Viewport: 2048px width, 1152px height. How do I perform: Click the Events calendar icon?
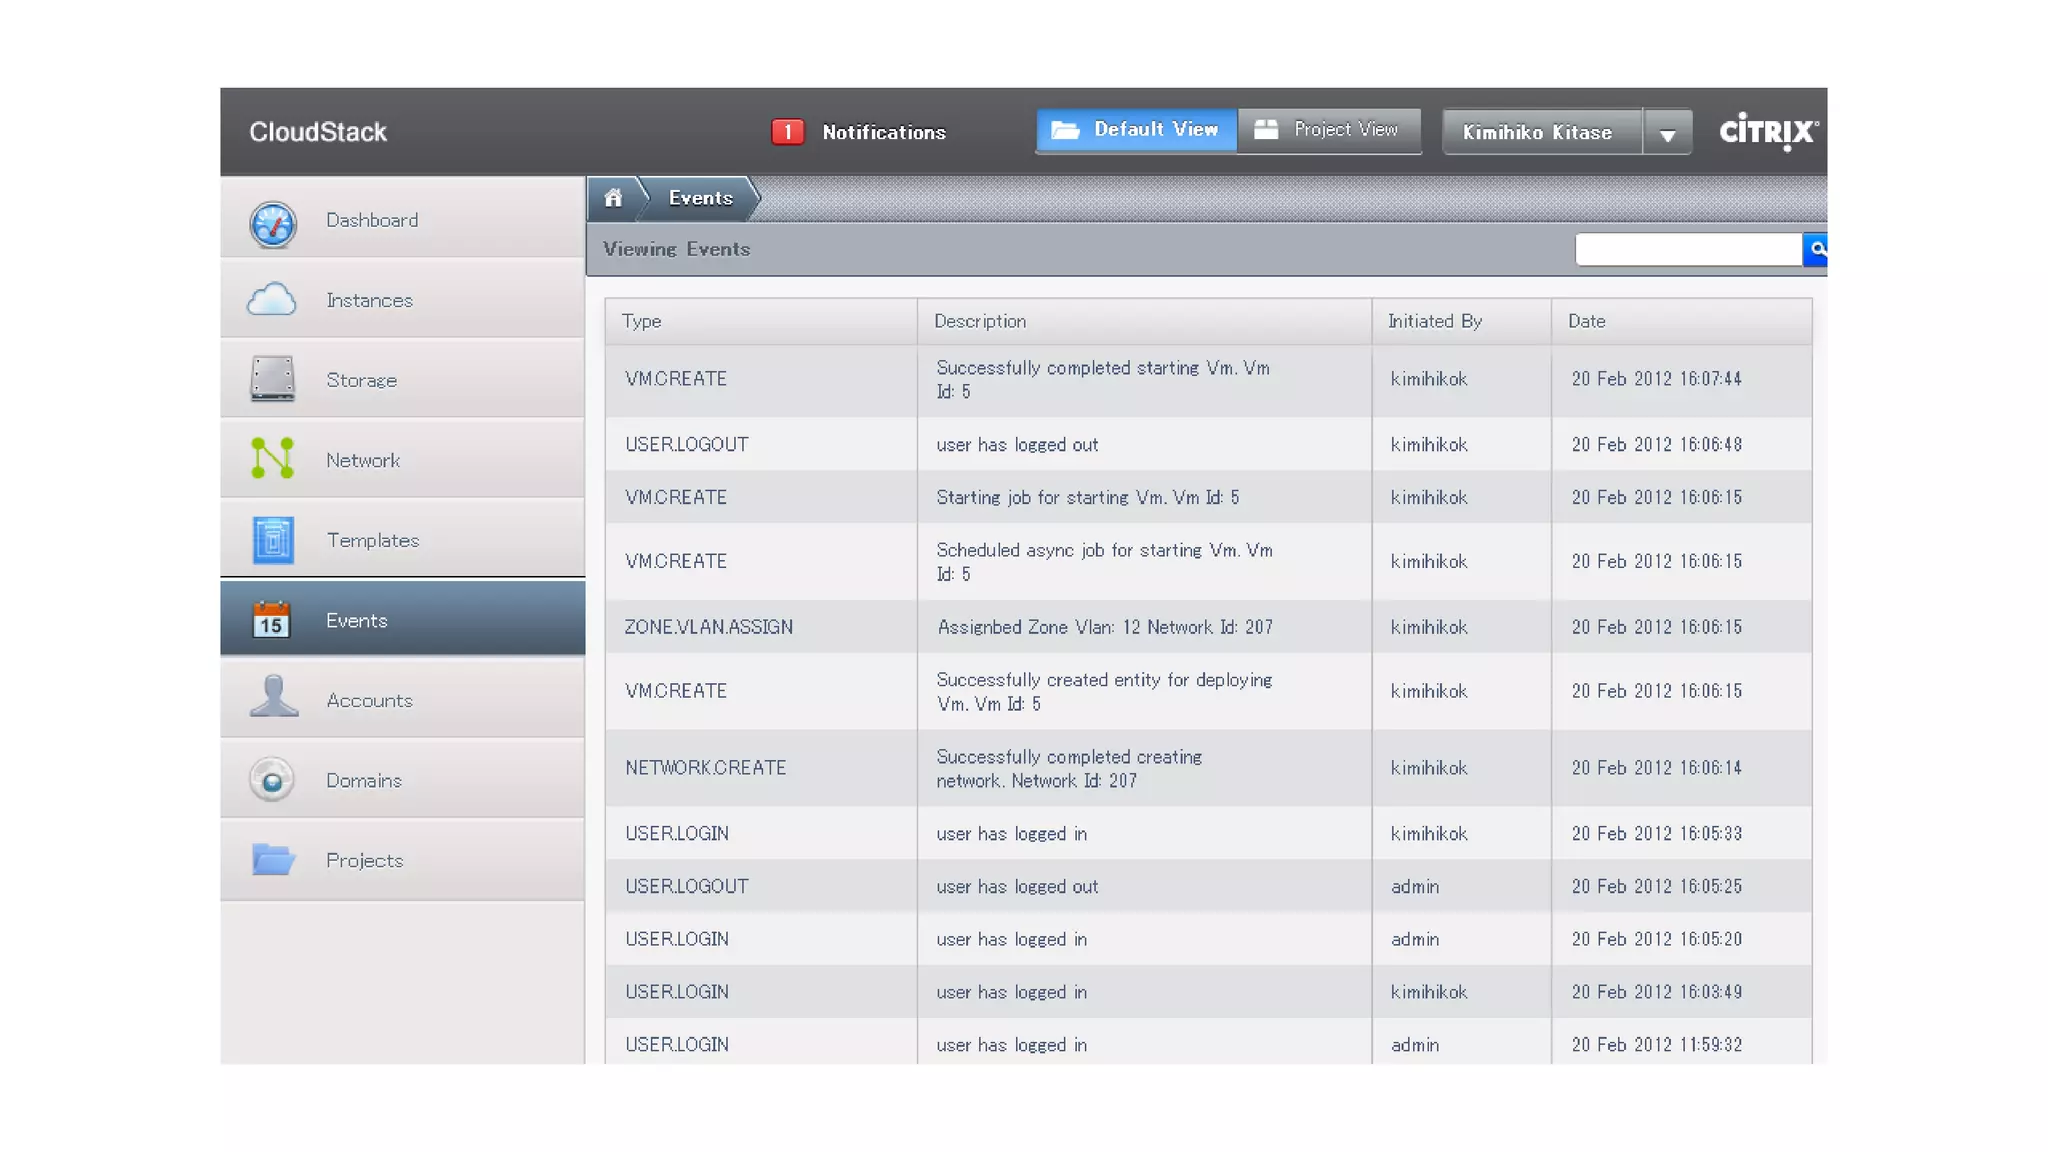tap(271, 620)
